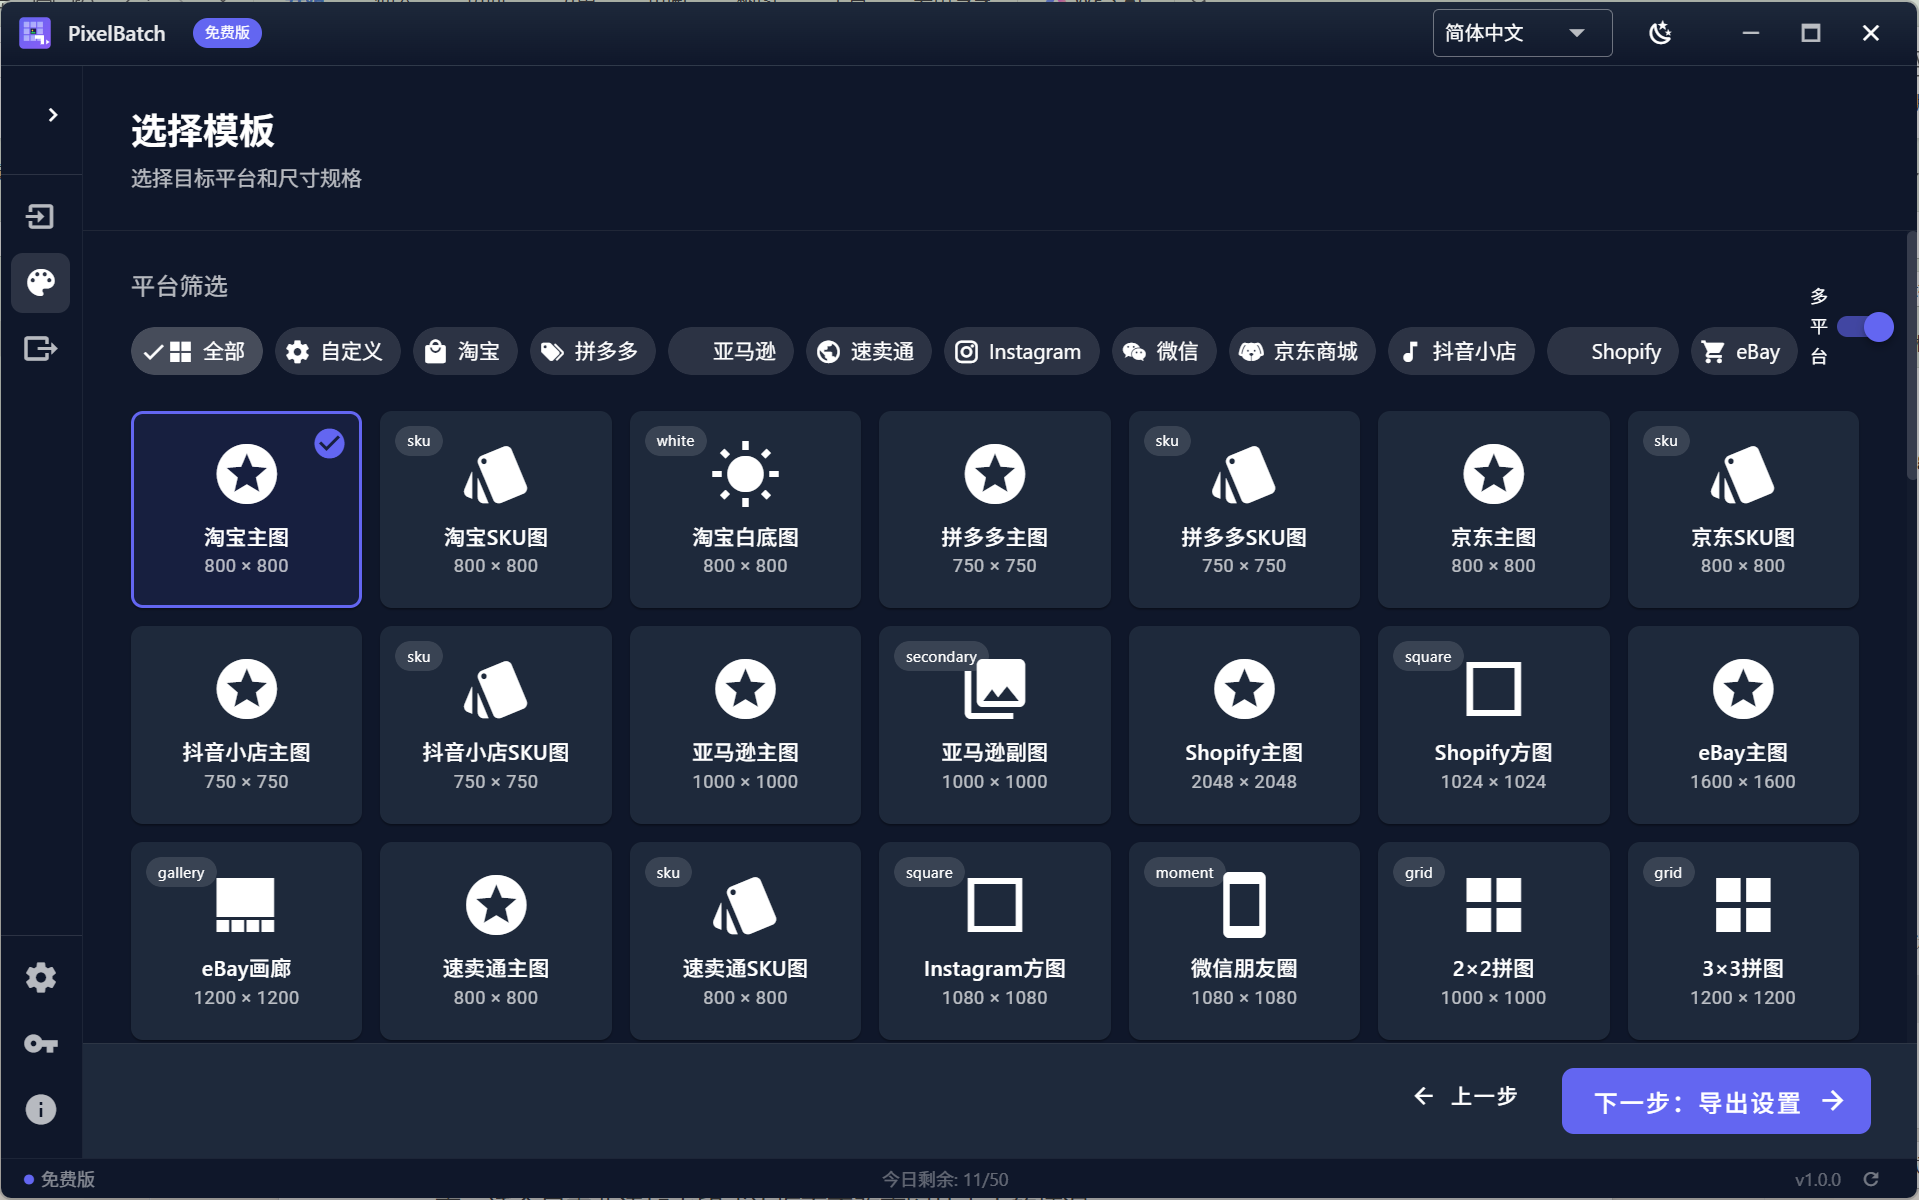Expand the collapsed sidebar with chevron

click(53, 114)
